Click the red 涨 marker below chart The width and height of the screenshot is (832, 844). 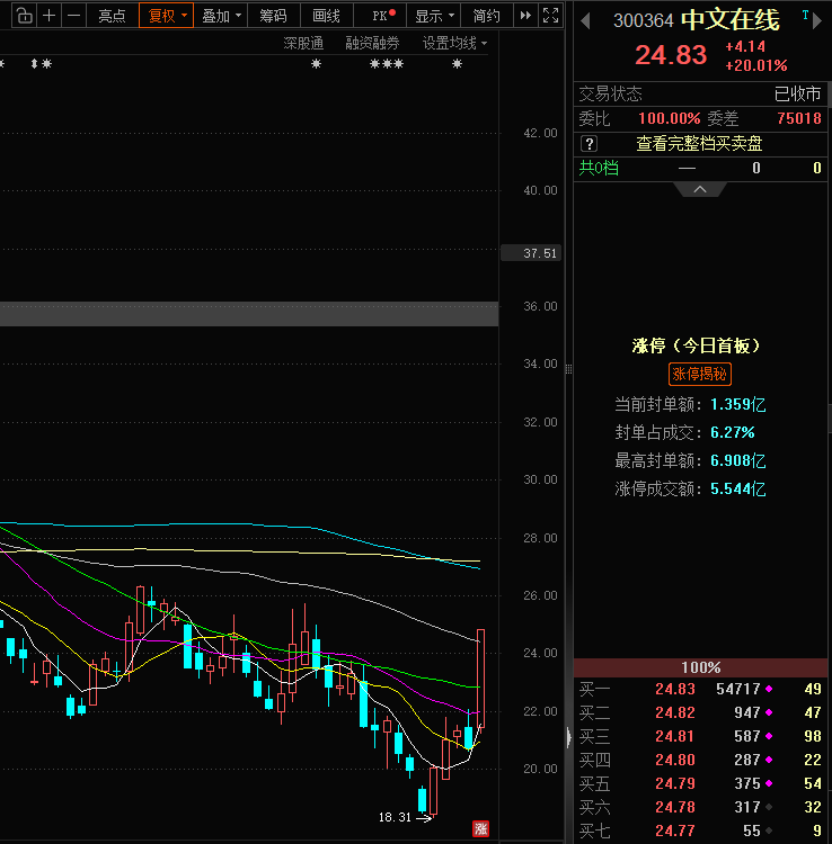(x=481, y=828)
